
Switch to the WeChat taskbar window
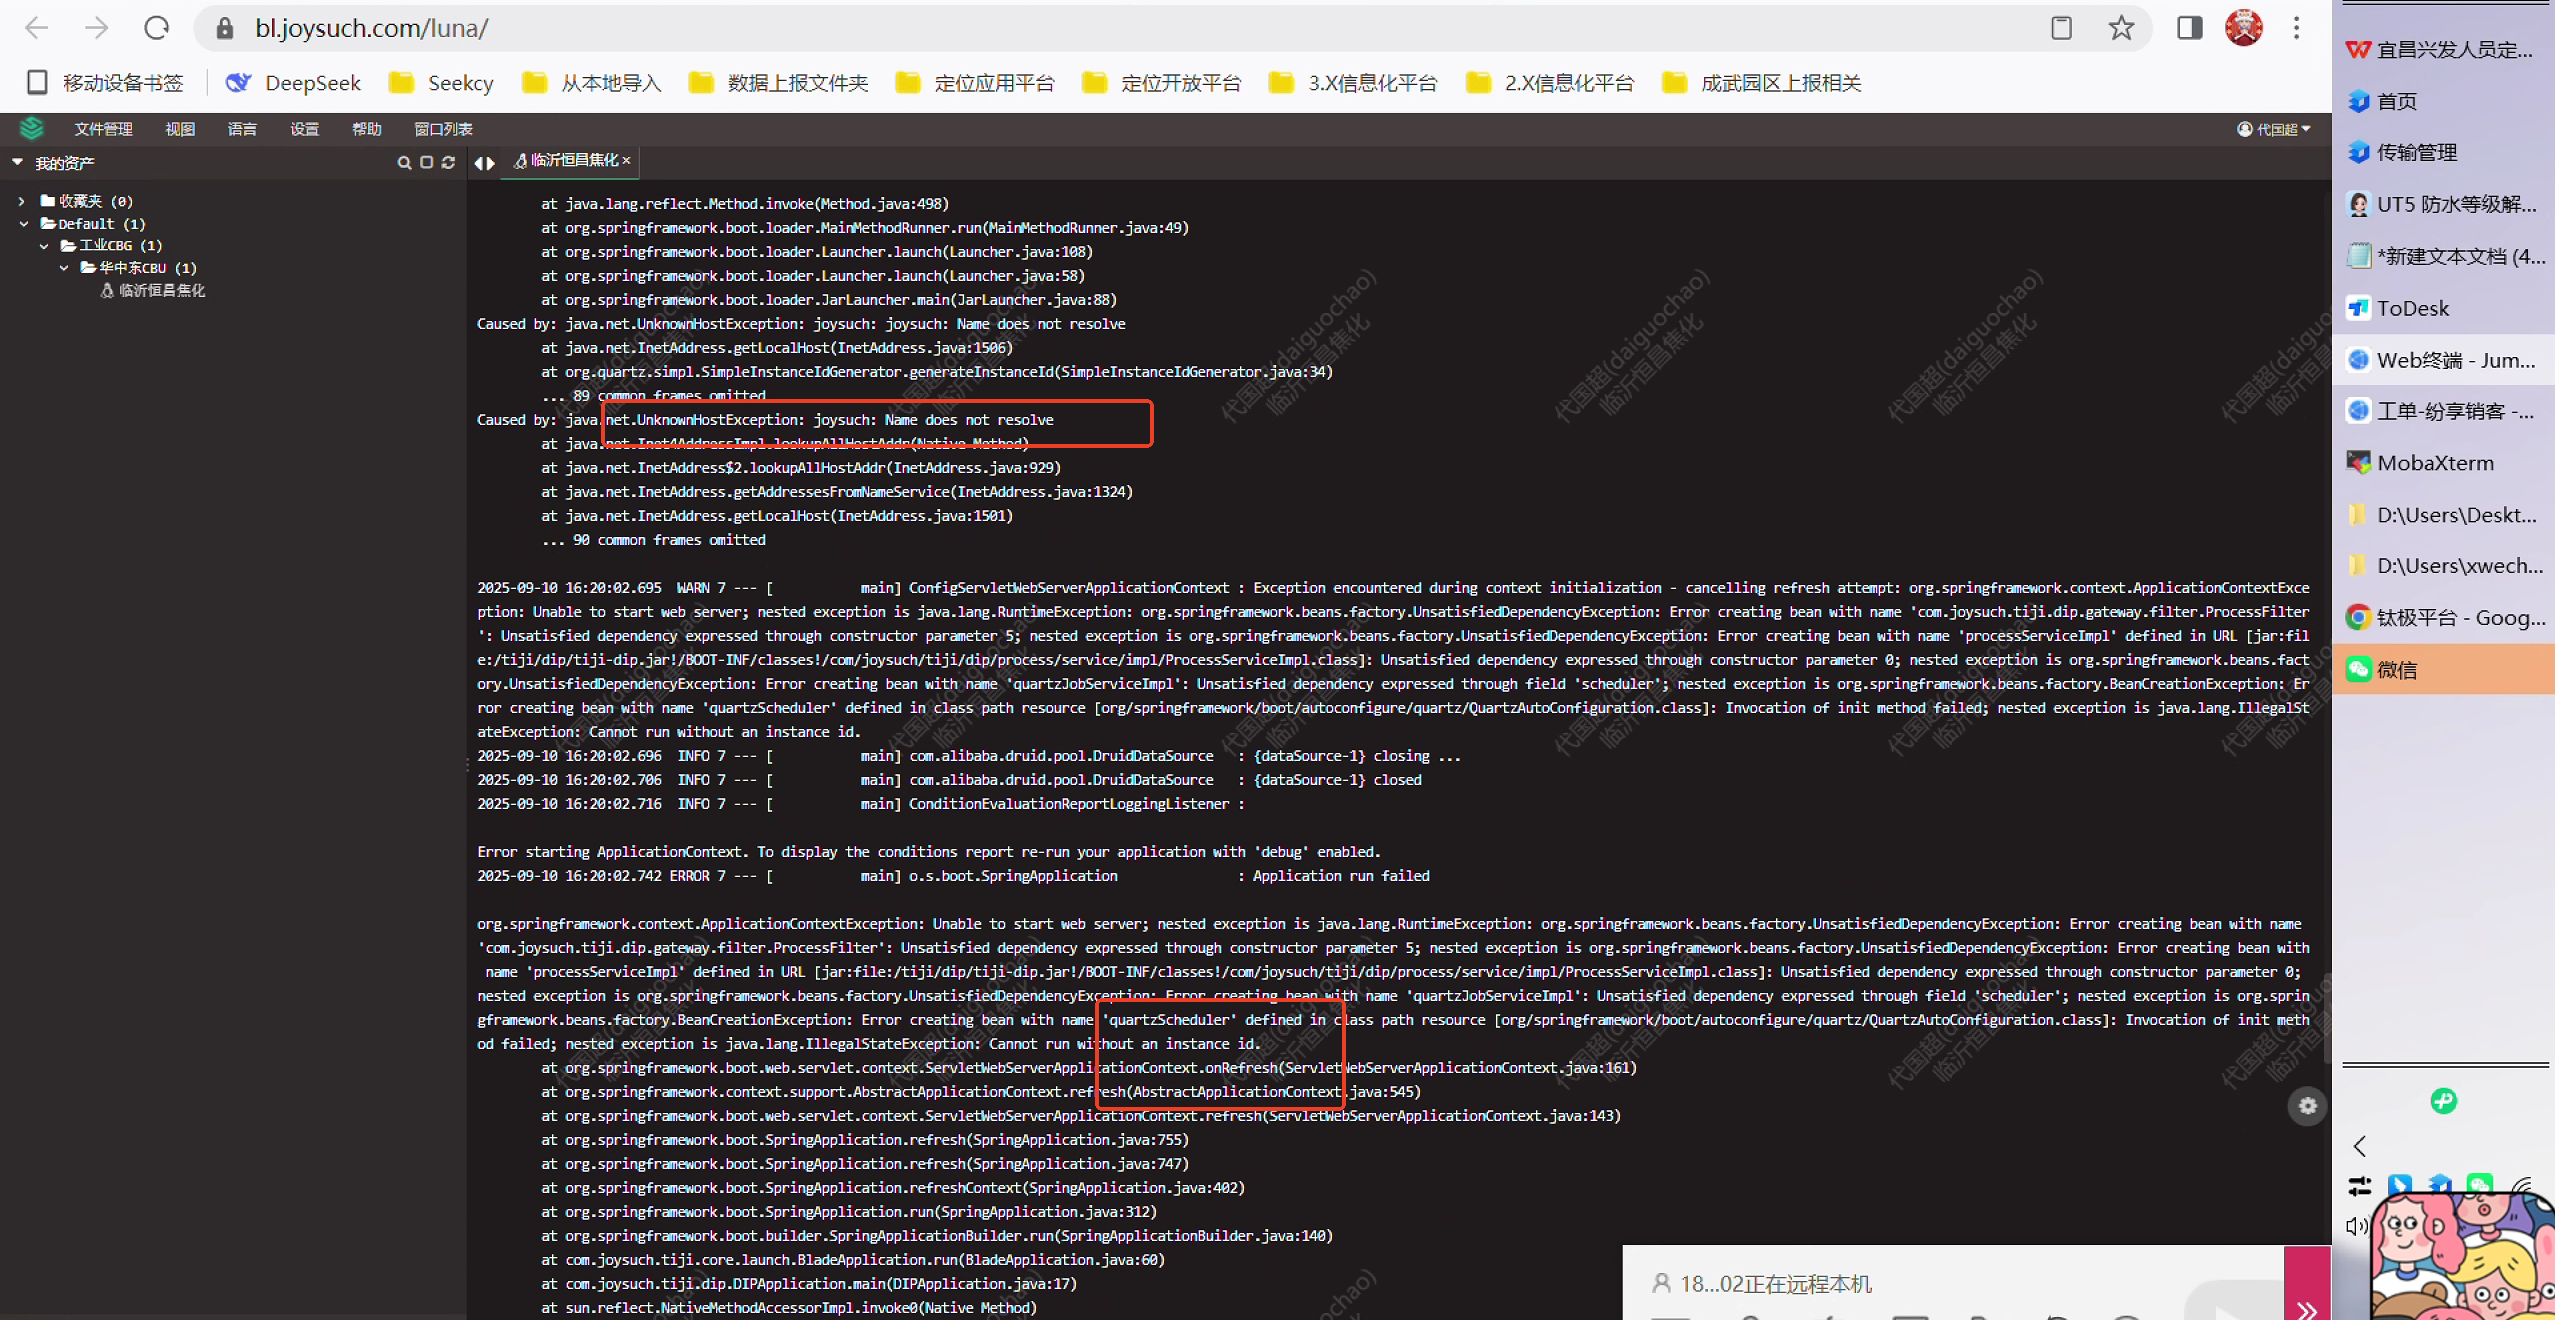(x=2444, y=669)
